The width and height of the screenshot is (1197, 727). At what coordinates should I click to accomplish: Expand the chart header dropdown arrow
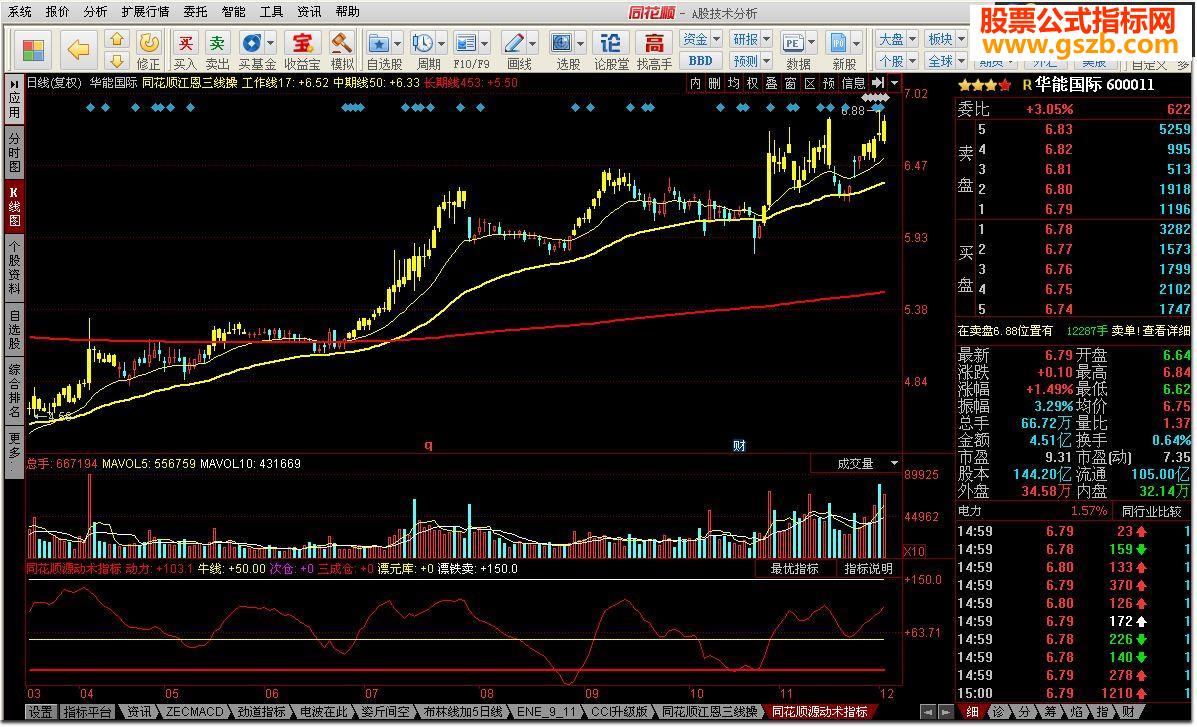click(895, 82)
